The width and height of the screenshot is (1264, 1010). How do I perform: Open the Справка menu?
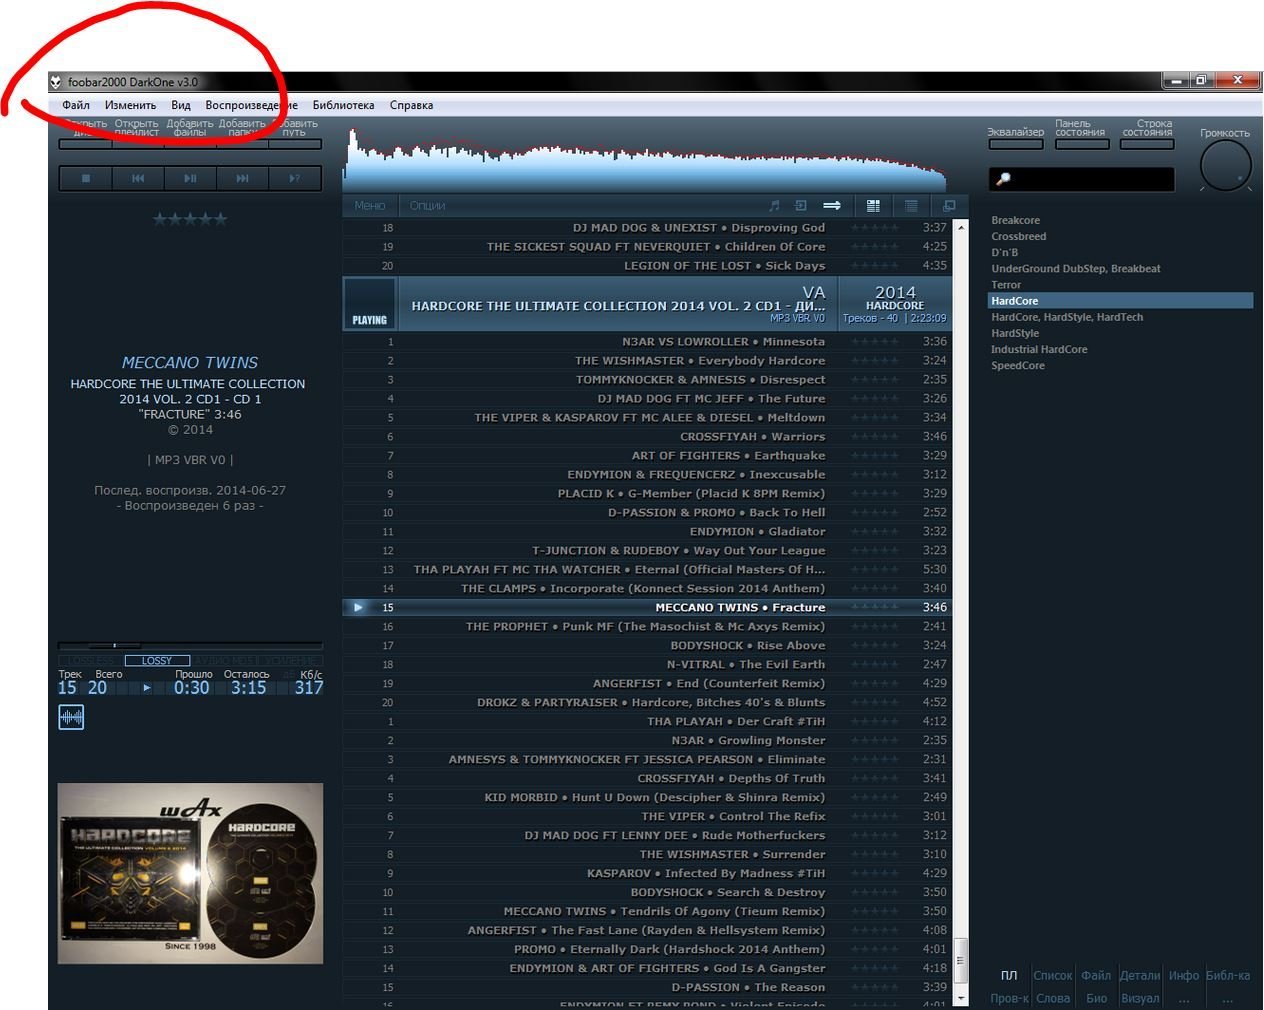pyautogui.click(x=411, y=105)
